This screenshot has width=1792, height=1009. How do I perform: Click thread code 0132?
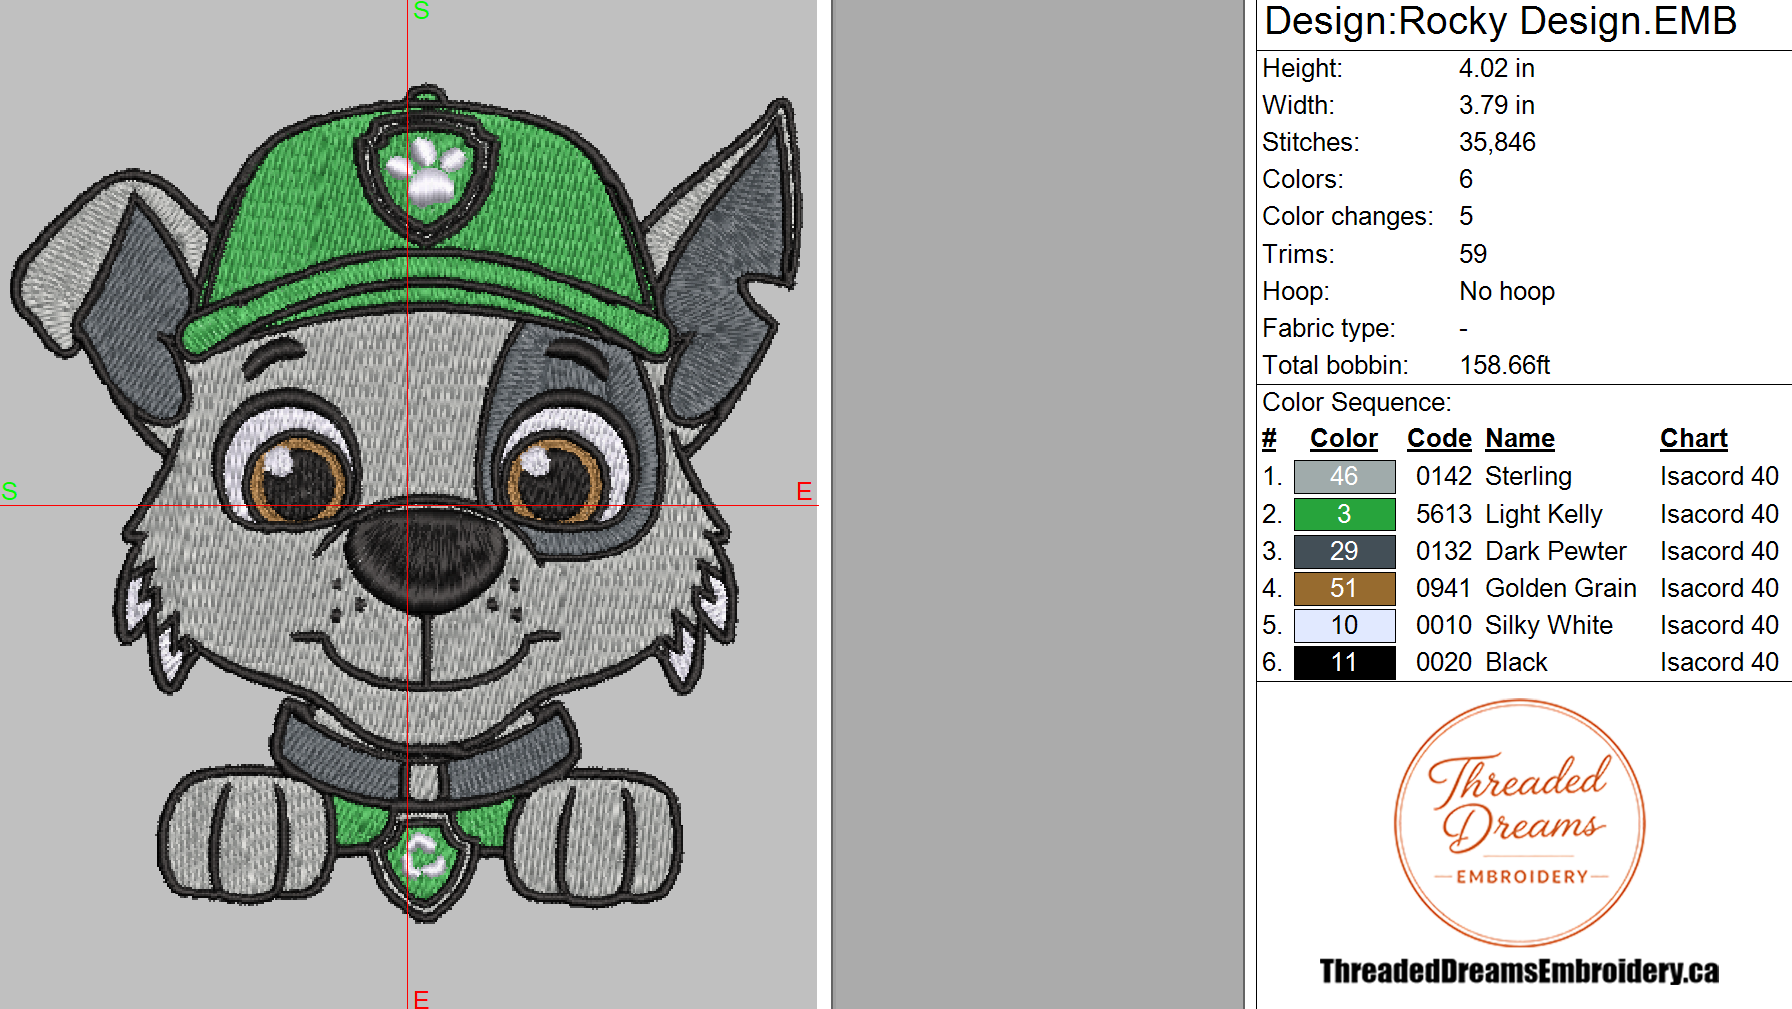coord(1444,551)
